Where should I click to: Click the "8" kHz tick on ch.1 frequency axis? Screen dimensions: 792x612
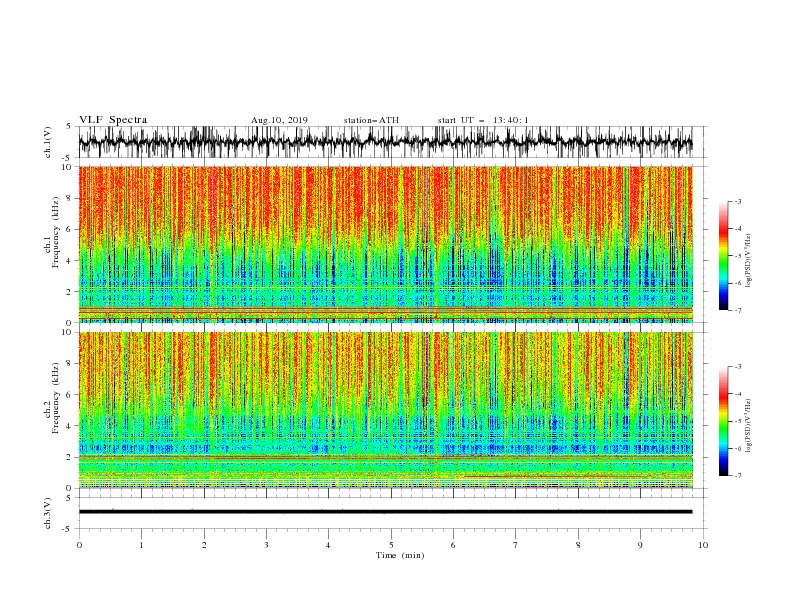70,198
